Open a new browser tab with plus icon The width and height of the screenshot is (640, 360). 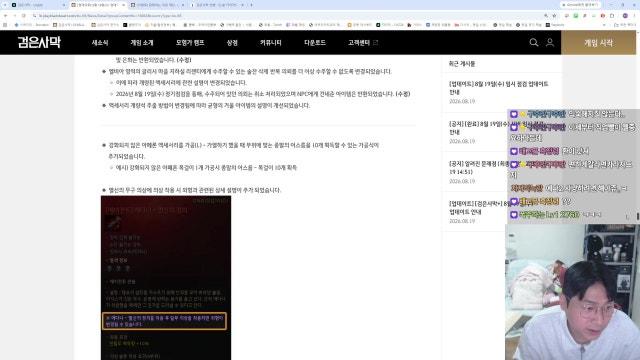coord(251,5)
